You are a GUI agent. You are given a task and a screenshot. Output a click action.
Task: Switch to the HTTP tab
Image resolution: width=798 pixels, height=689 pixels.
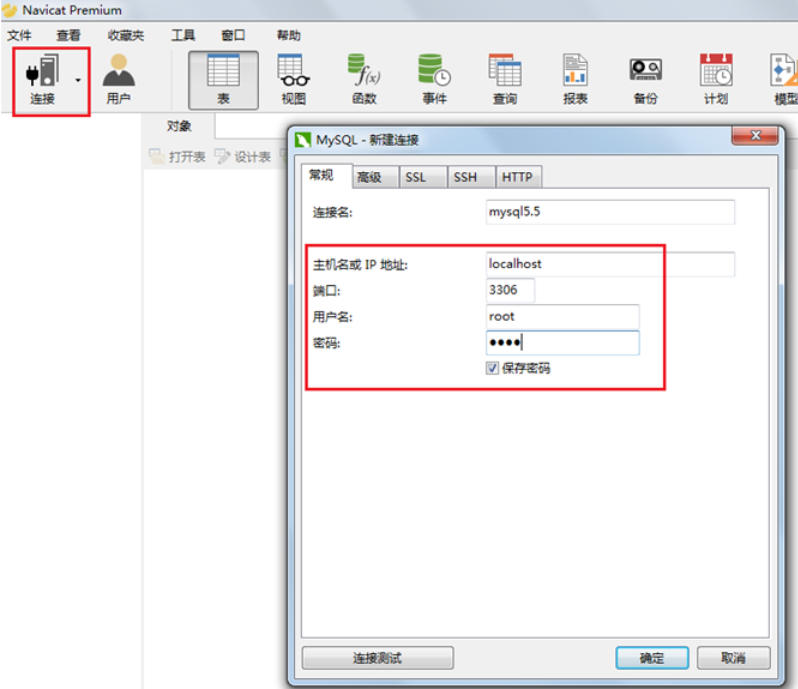click(518, 177)
